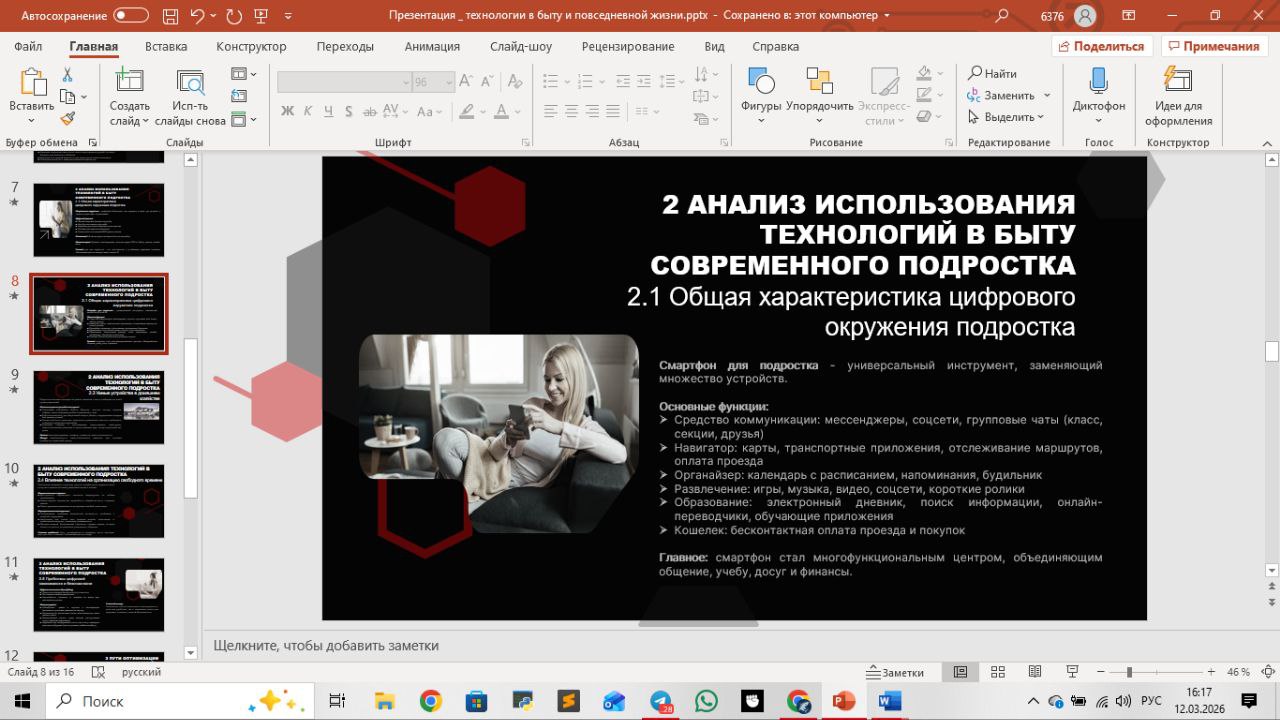
Task: Toggle text Shadow (S) formatting
Action: point(347,111)
